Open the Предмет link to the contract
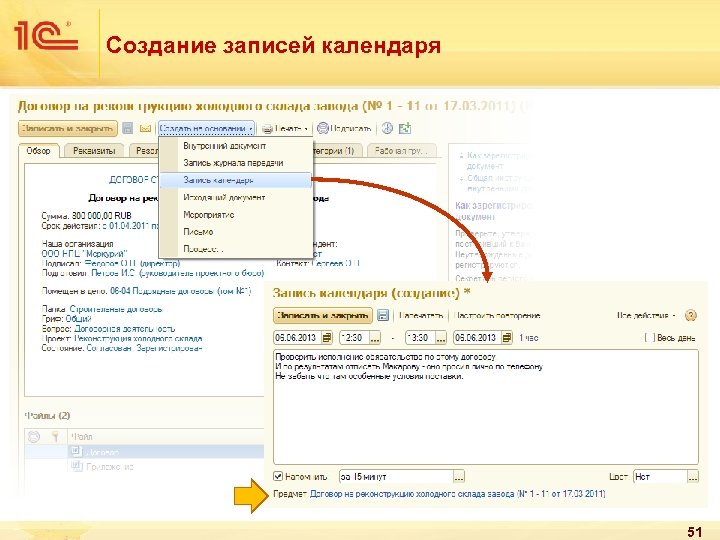Image resolution: width=720 pixels, height=540 pixels. click(458, 494)
